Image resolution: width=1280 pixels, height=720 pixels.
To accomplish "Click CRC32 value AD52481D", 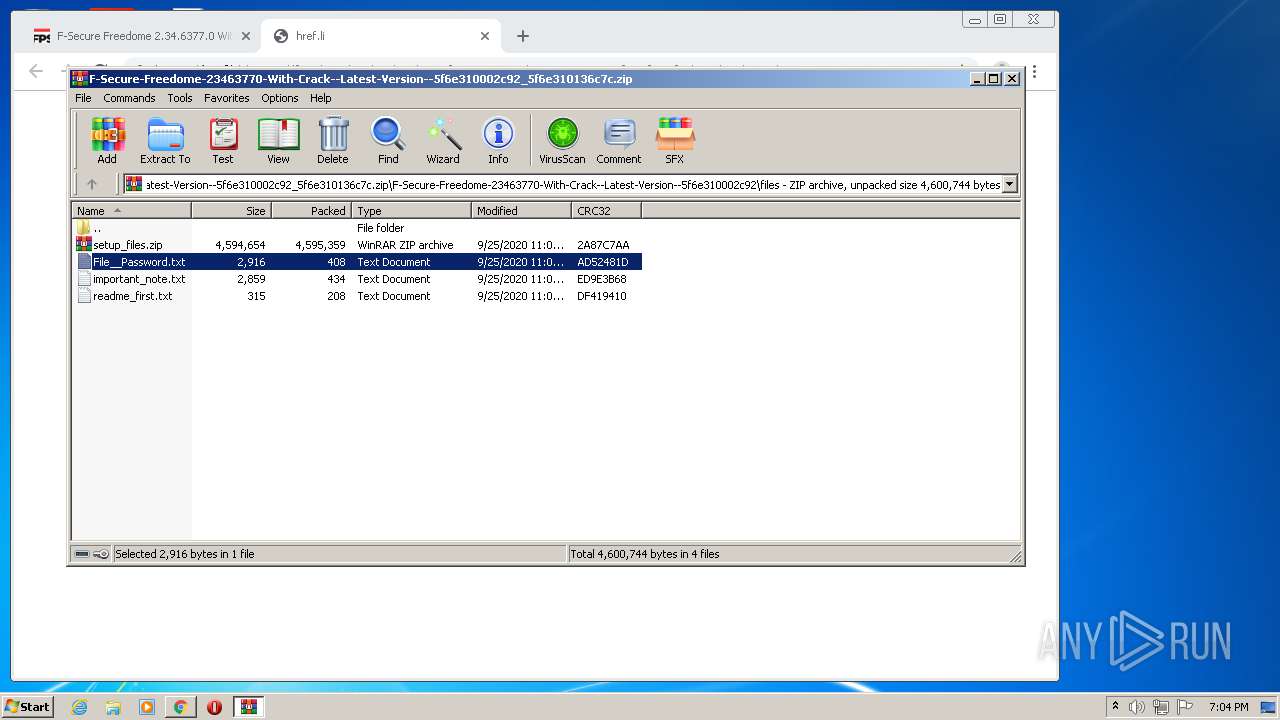I will click(602, 262).
